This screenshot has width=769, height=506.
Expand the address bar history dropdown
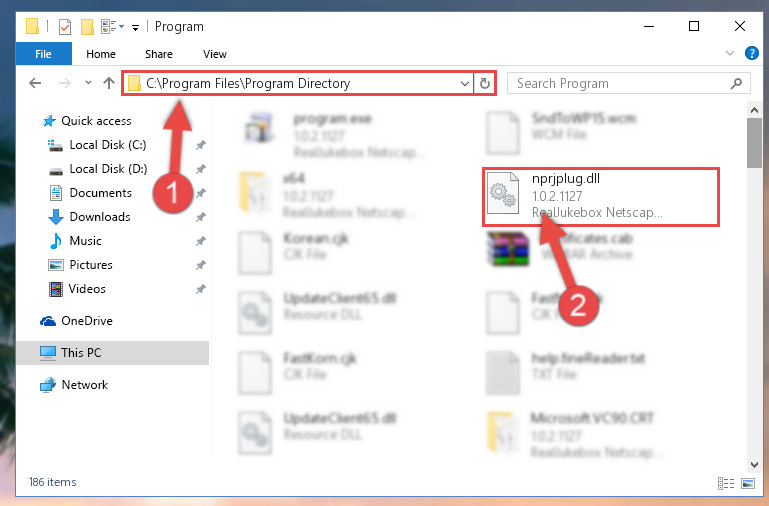tap(464, 83)
